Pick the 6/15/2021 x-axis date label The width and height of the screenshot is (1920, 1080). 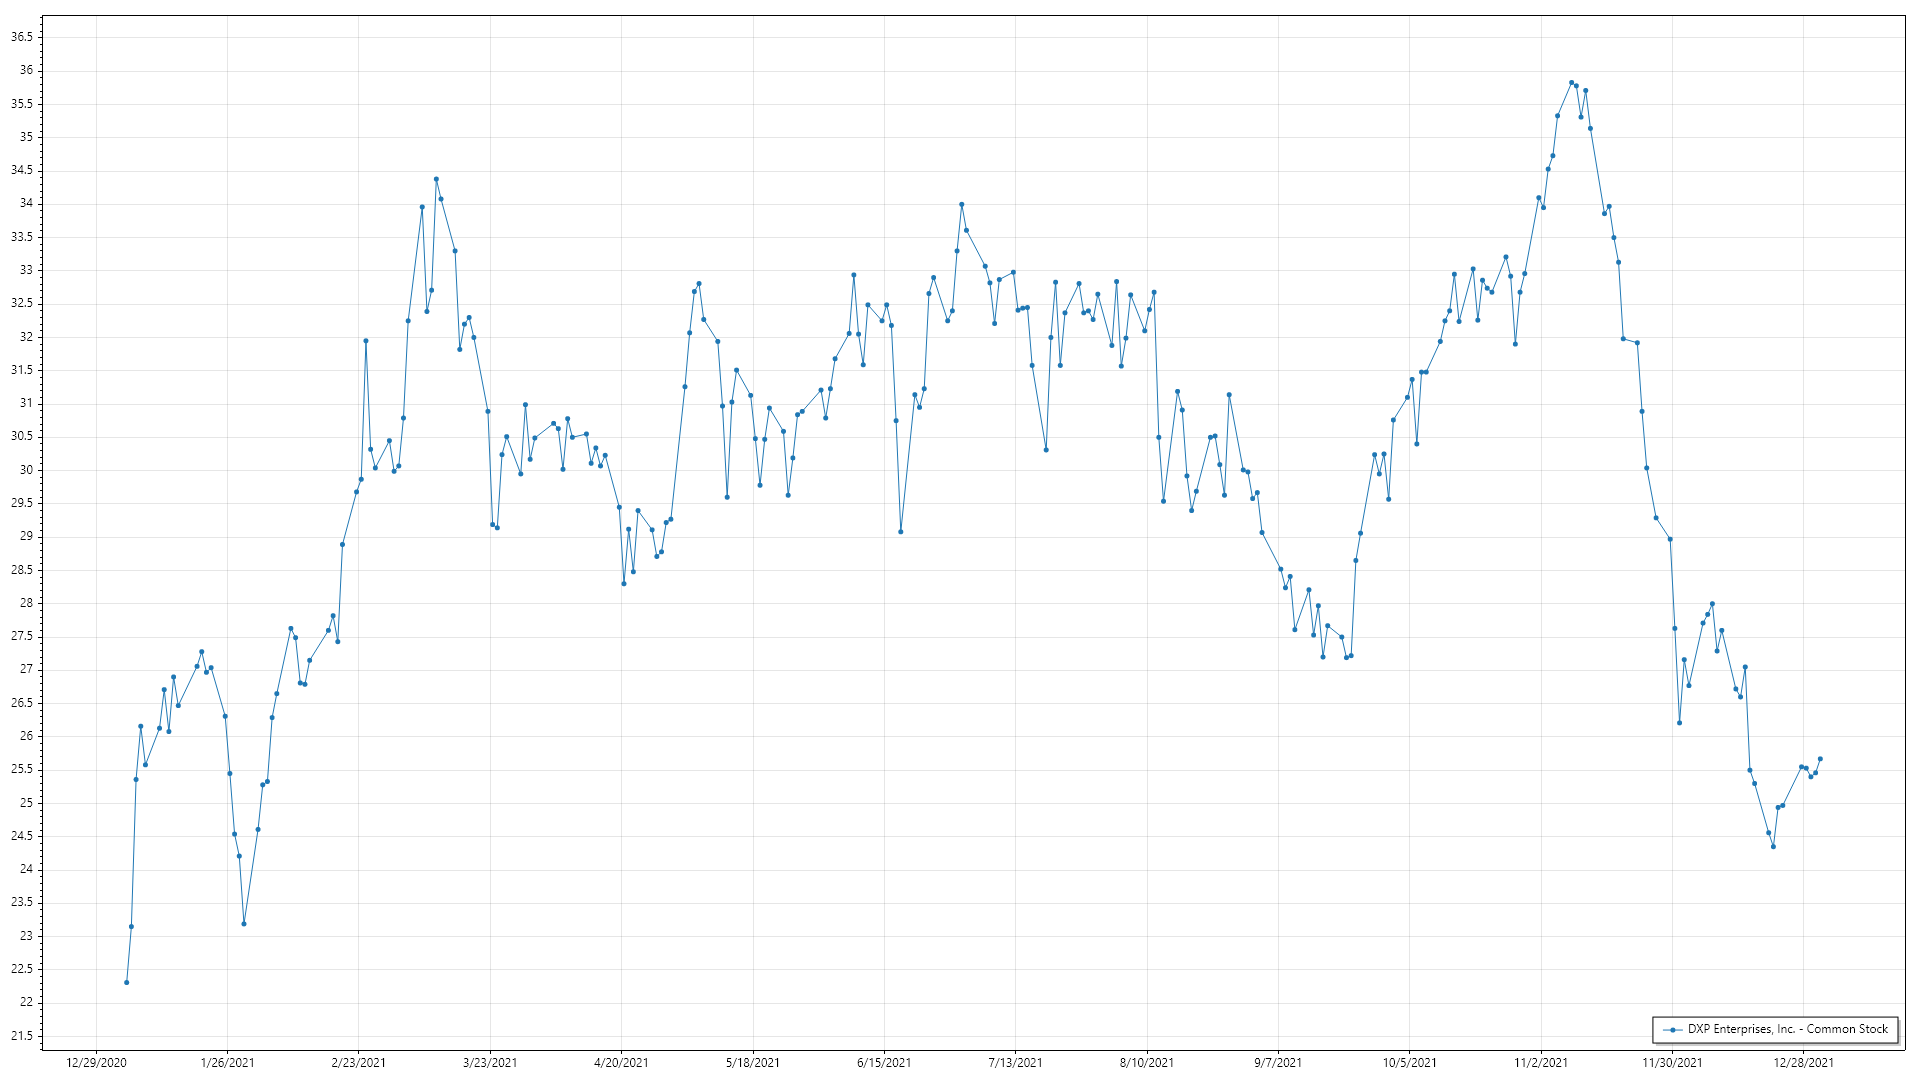coord(884,1063)
